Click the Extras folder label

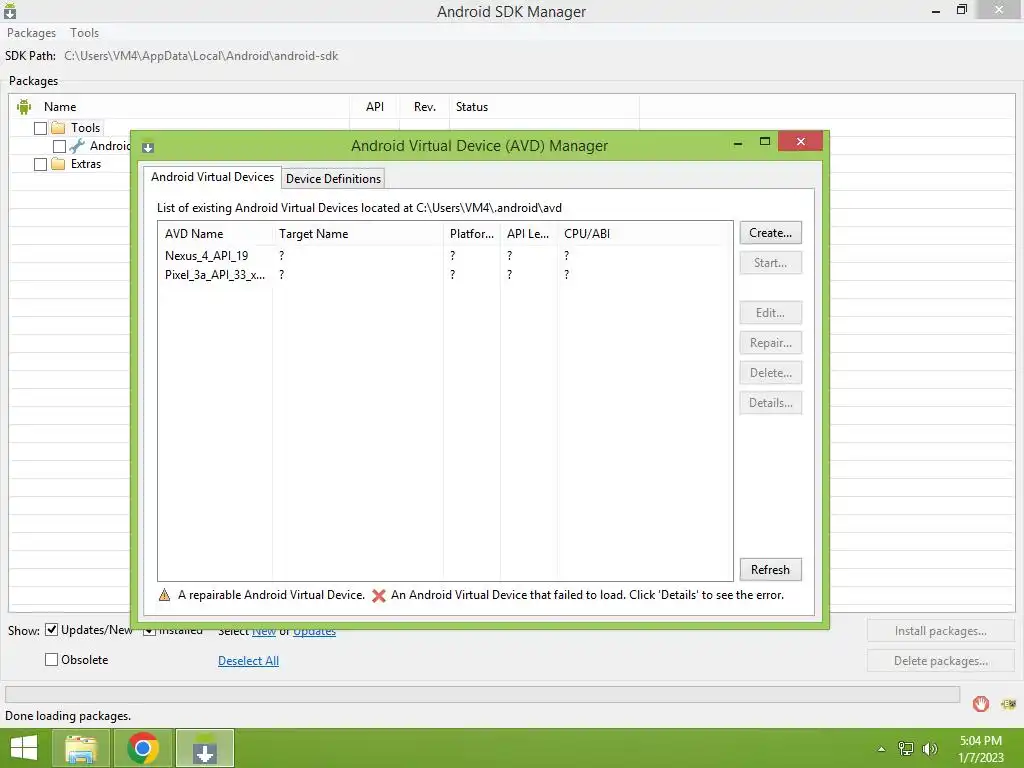coord(86,164)
